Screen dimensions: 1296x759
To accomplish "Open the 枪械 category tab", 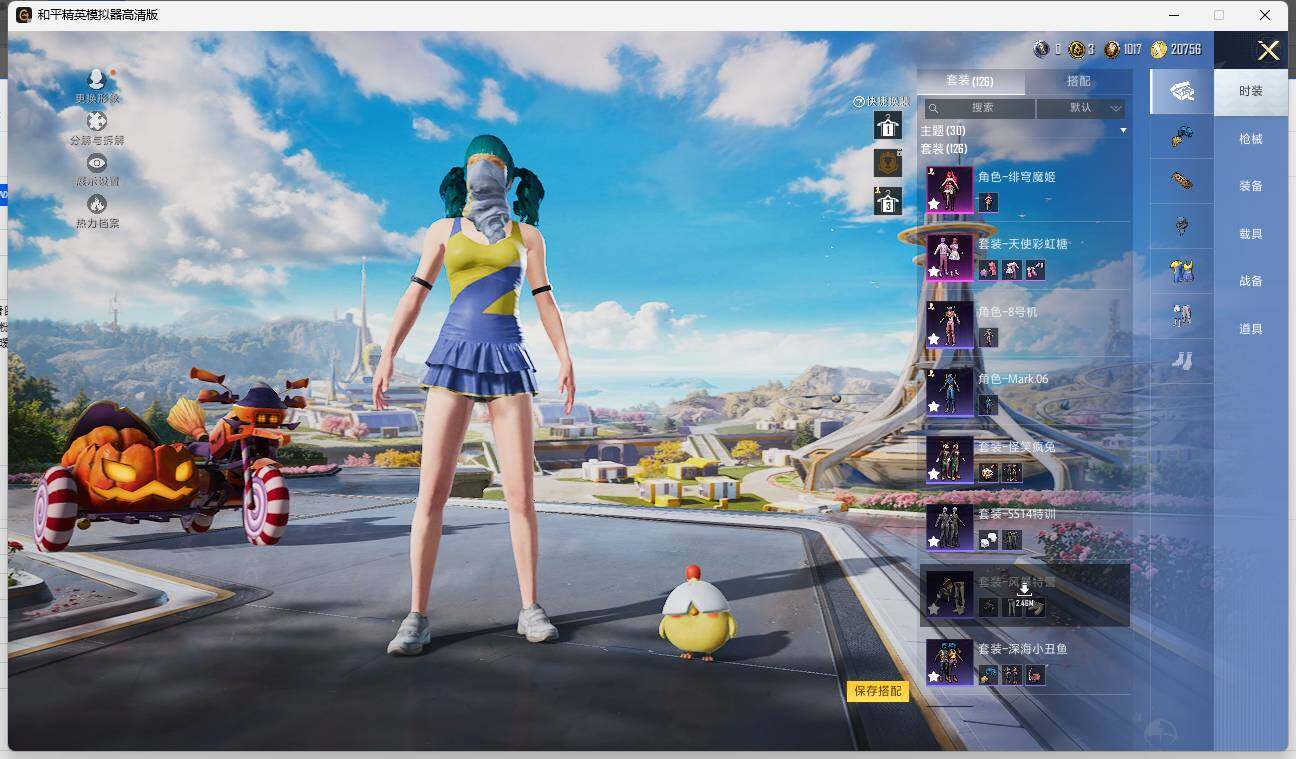I will click(1250, 139).
